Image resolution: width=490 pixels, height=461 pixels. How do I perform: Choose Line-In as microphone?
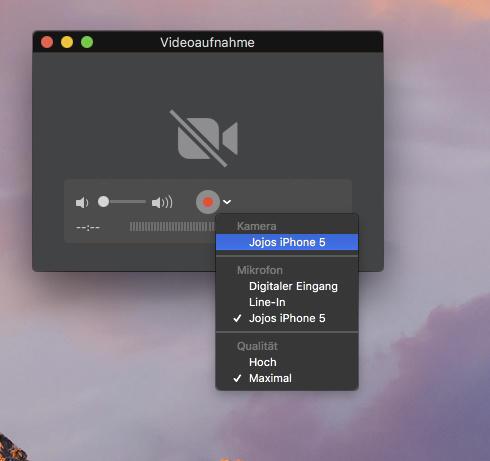pos(287,302)
